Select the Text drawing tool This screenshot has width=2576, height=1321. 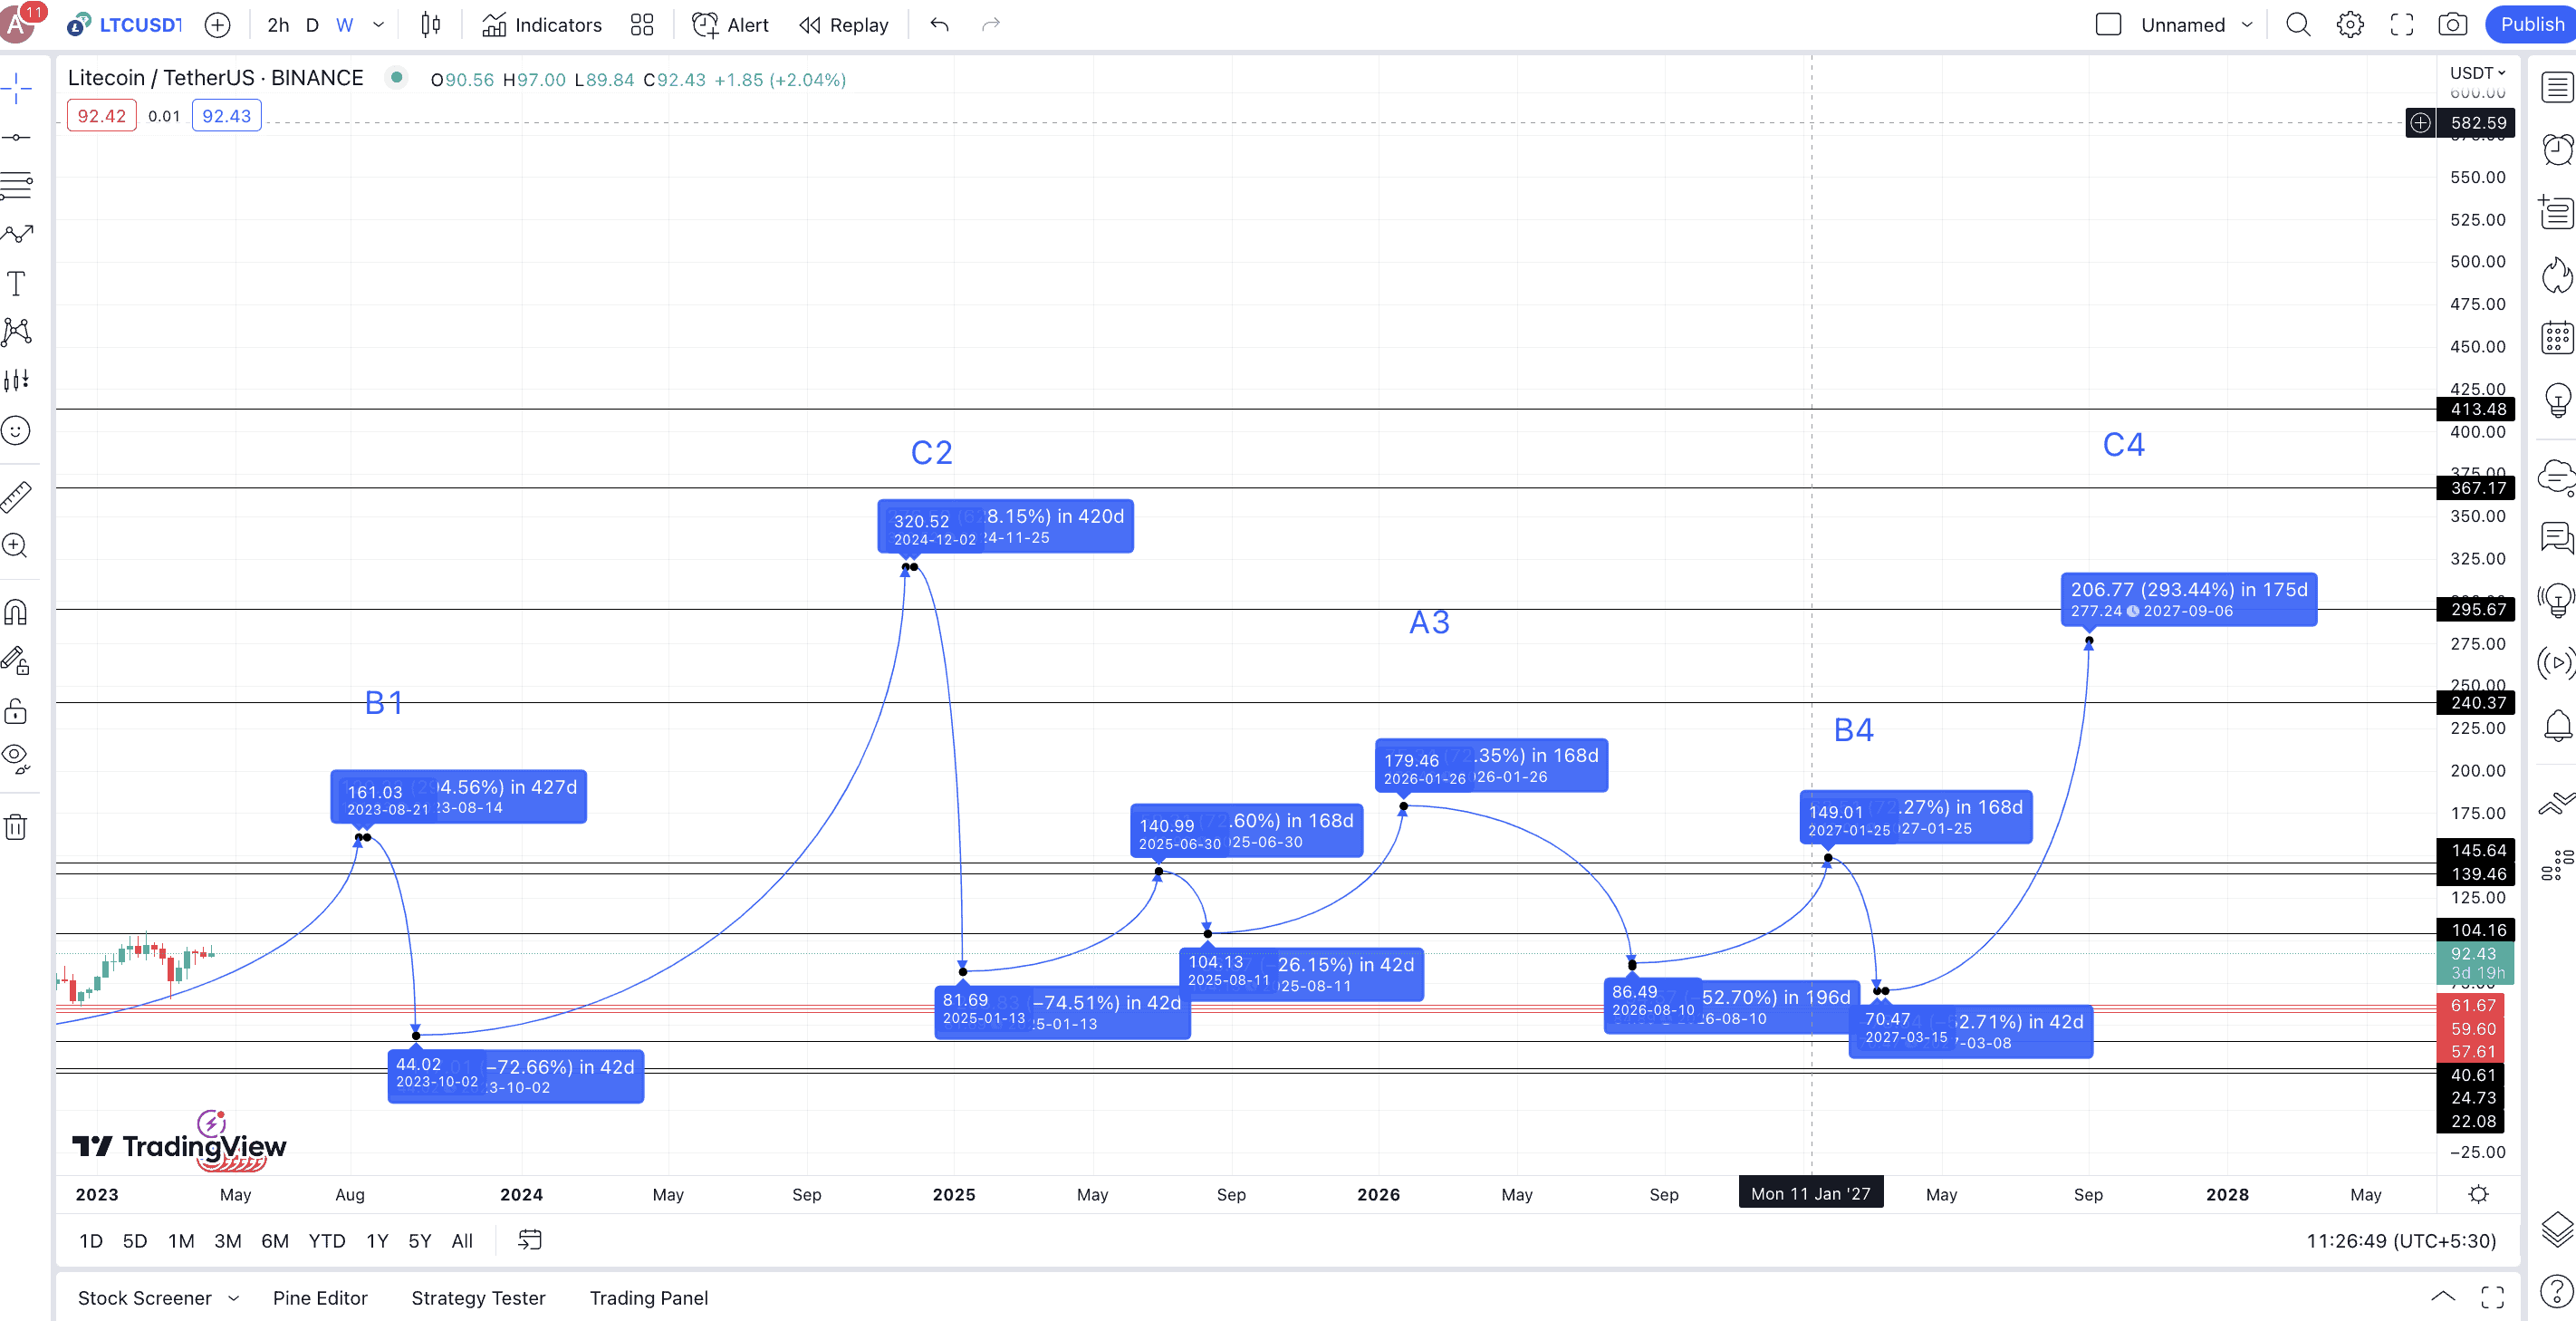(17, 284)
